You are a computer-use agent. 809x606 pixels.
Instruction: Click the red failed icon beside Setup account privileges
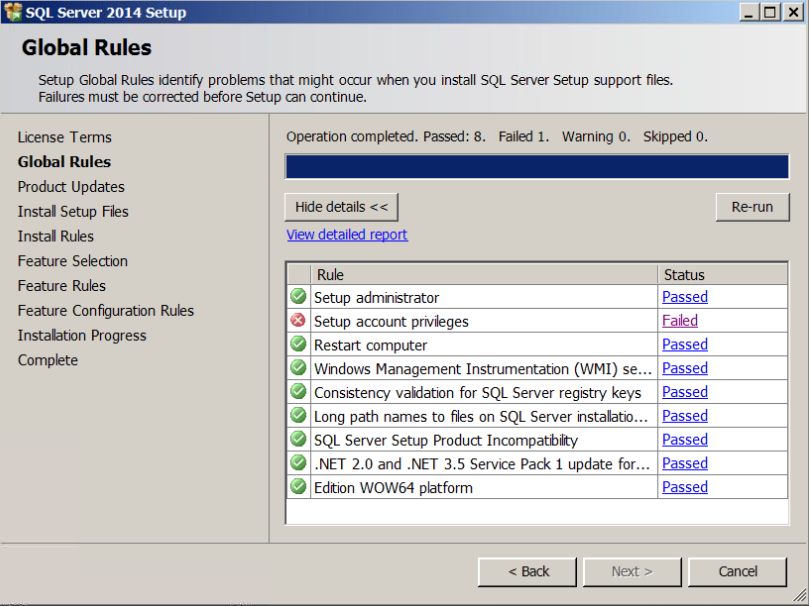click(x=298, y=320)
